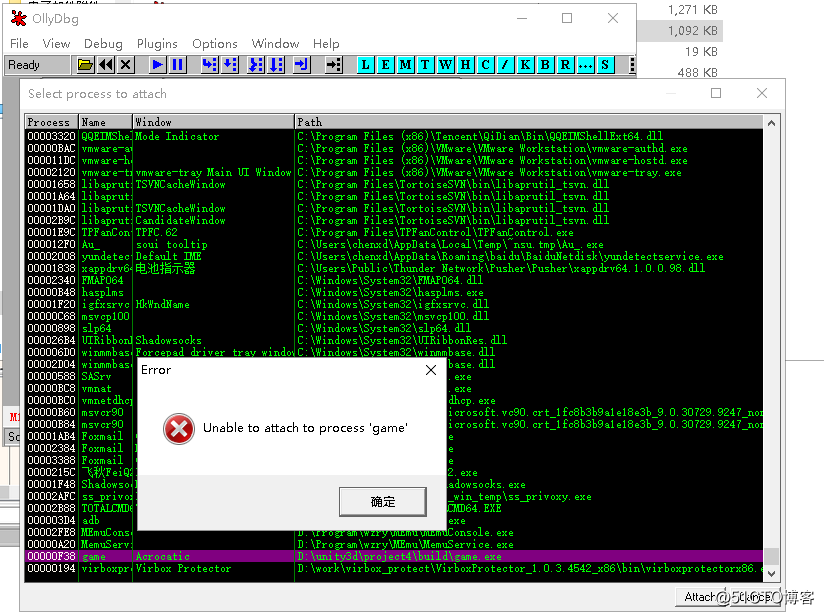This screenshot has width=824, height=616.
Task: Select the igfxsrvc process row 00001F20
Action: tap(394, 304)
